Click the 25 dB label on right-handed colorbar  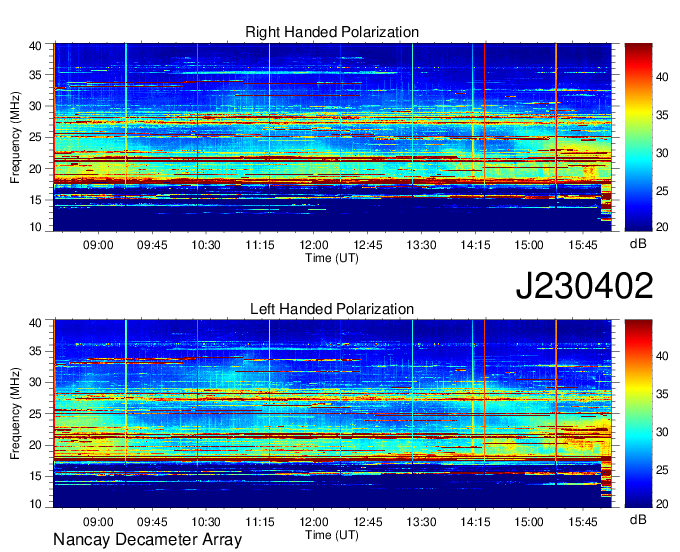tap(662, 191)
